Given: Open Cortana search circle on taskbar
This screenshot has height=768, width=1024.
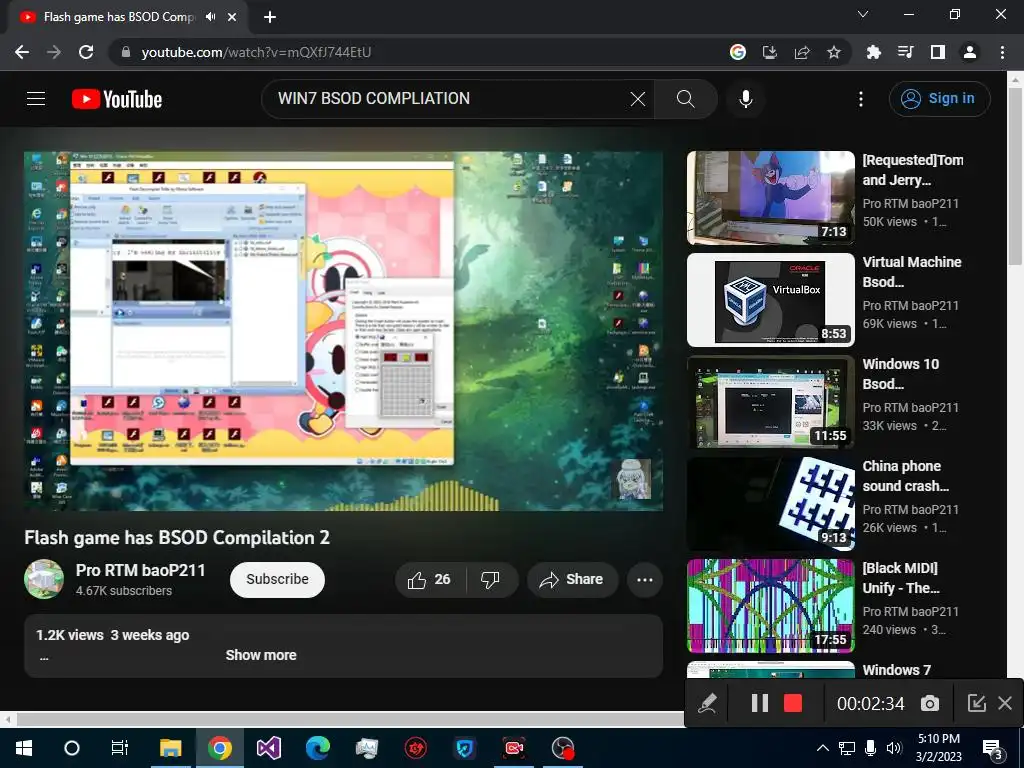Looking at the screenshot, I should point(72,748).
